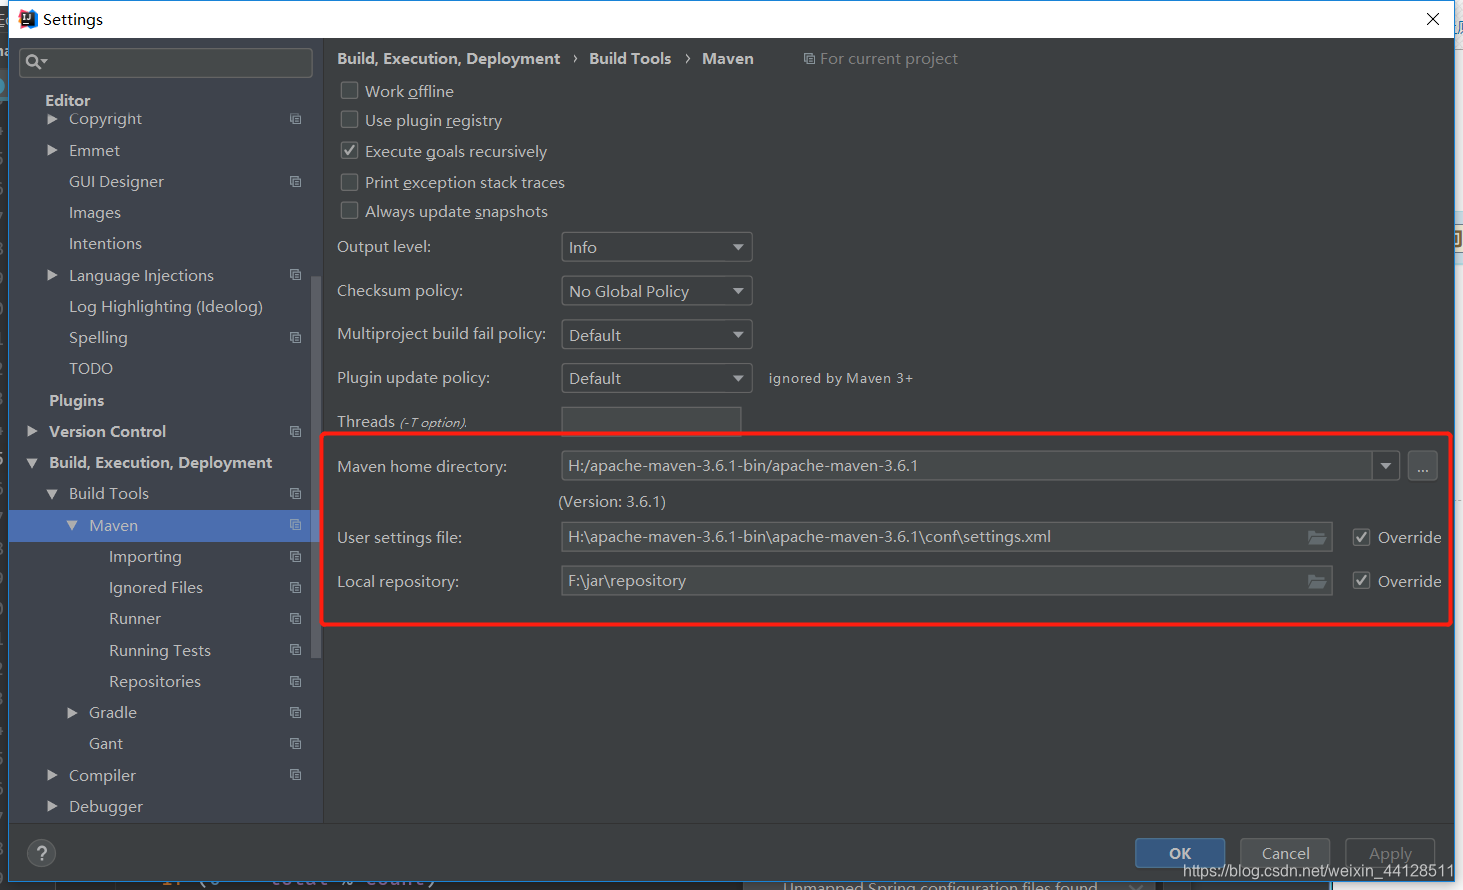Click the OK button
Image resolution: width=1463 pixels, height=890 pixels.
click(1180, 853)
